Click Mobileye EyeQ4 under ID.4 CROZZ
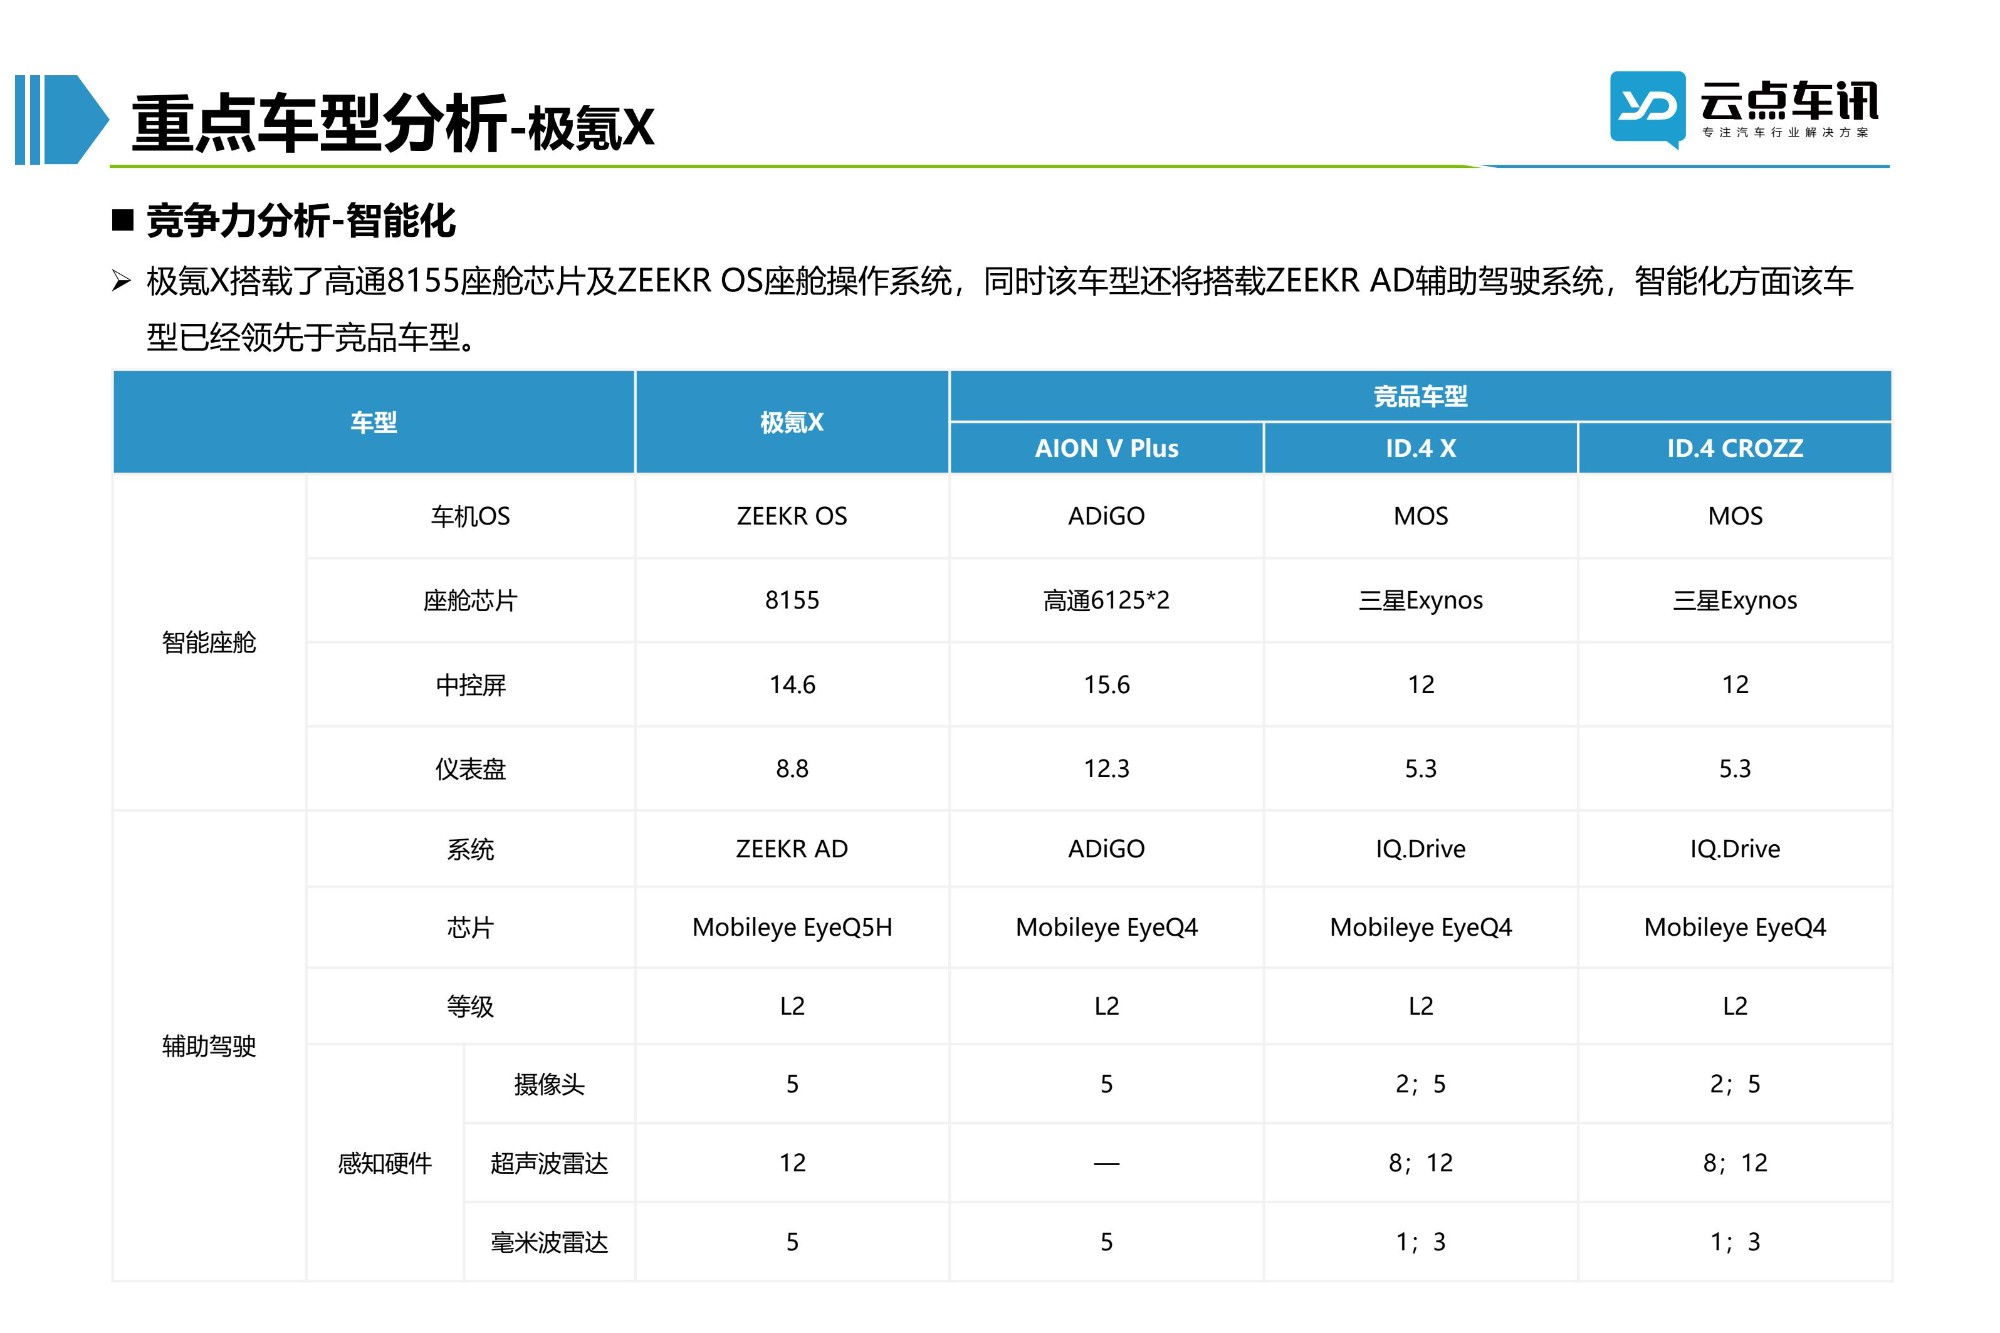The height and width of the screenshot is (1333, 2000). [x=1735, y=927]
